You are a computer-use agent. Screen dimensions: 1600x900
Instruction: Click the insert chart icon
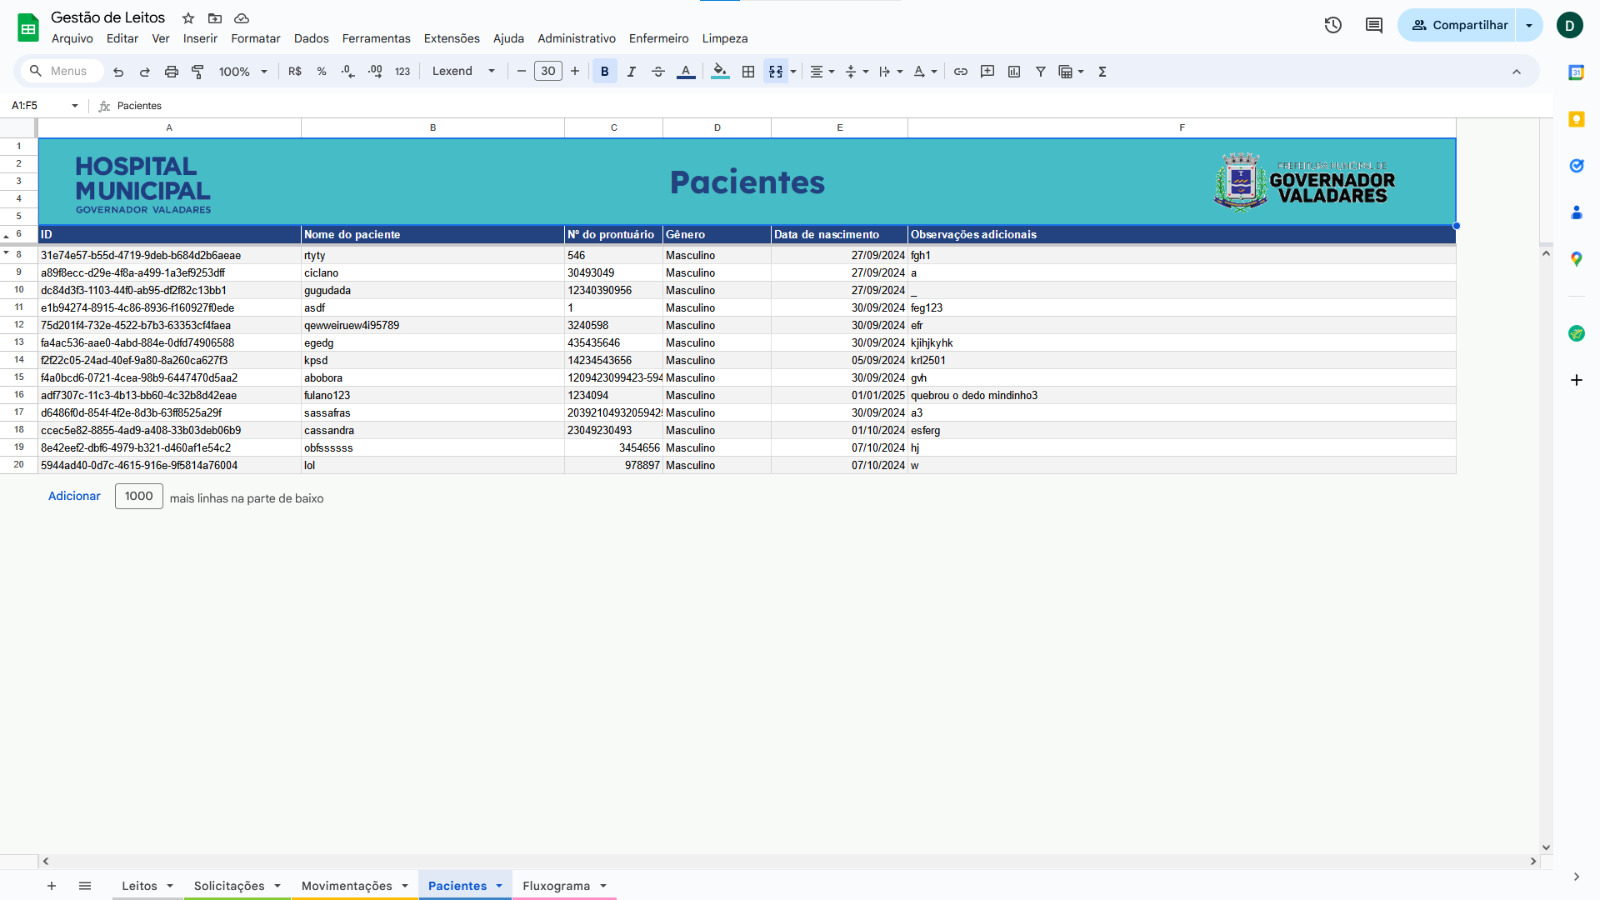pos(1014,72)
